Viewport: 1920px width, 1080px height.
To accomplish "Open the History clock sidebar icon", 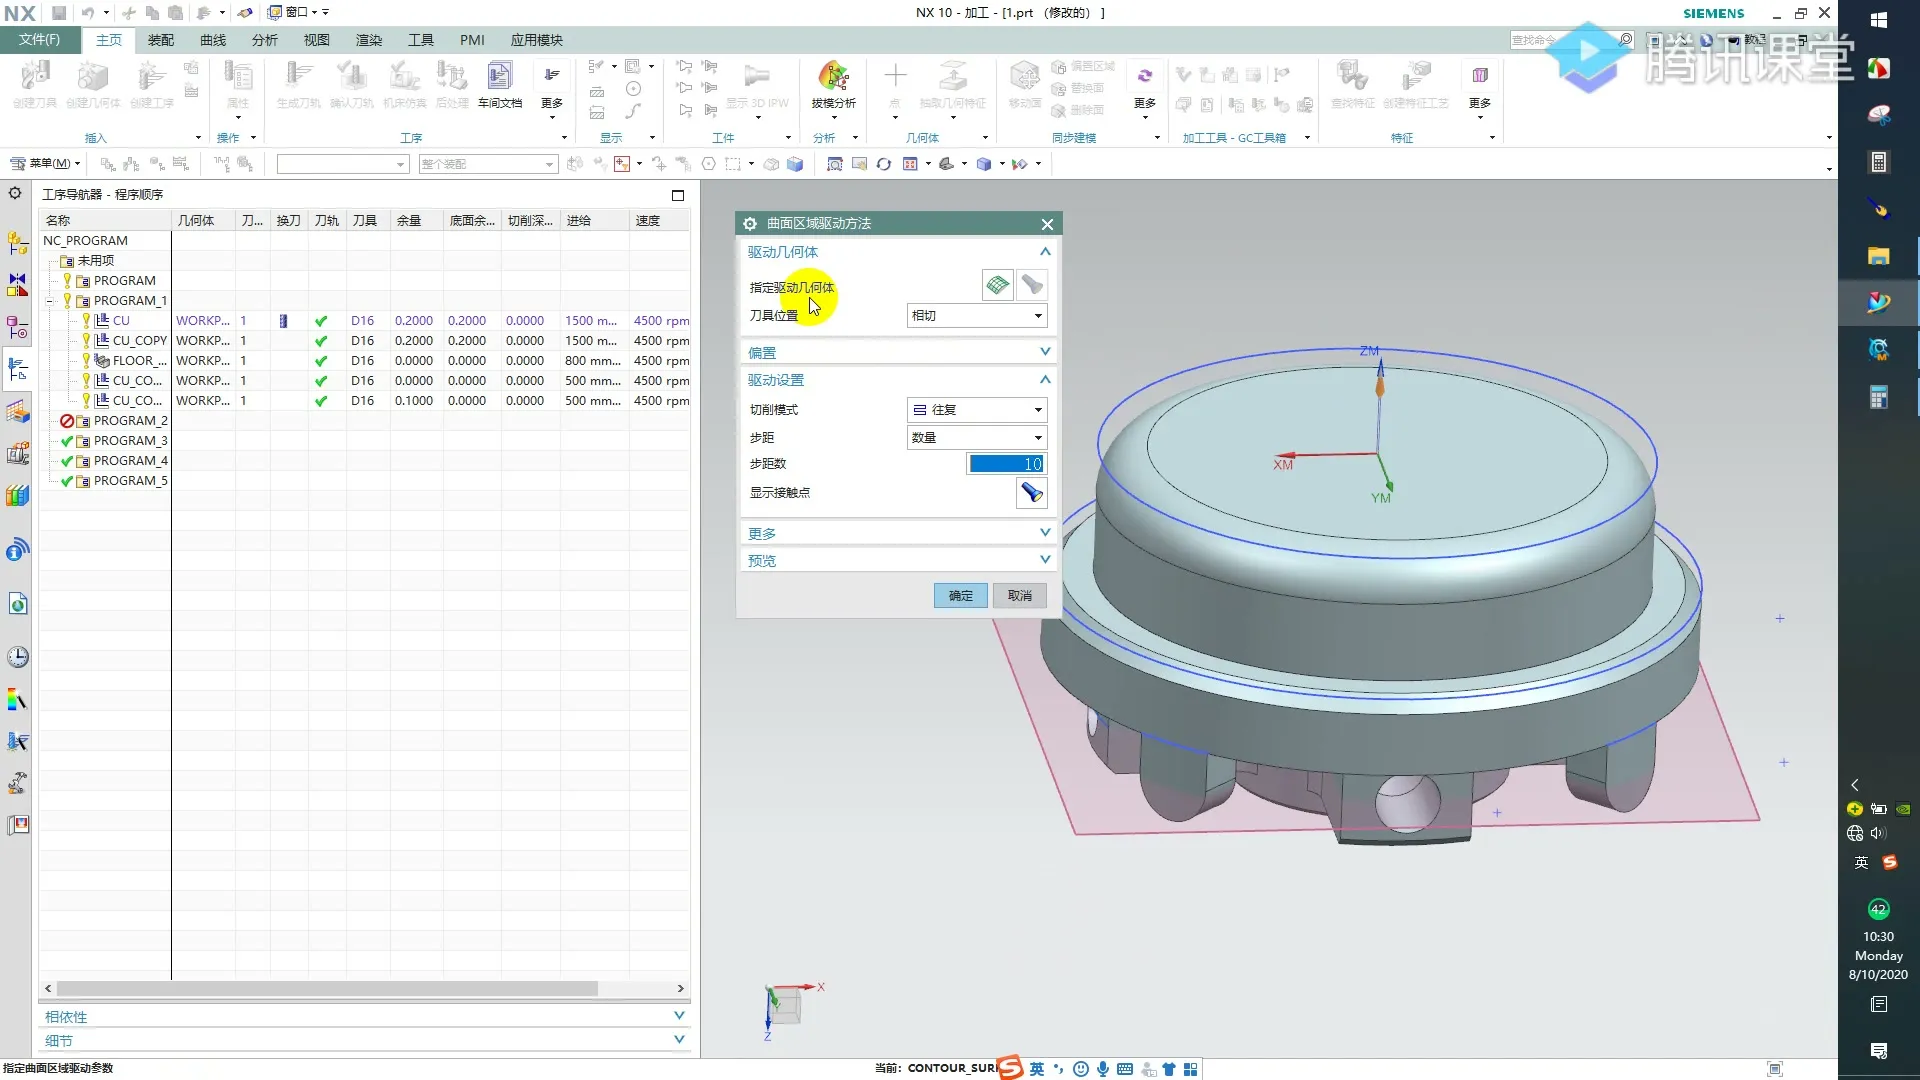I will [x=17, y=657].
